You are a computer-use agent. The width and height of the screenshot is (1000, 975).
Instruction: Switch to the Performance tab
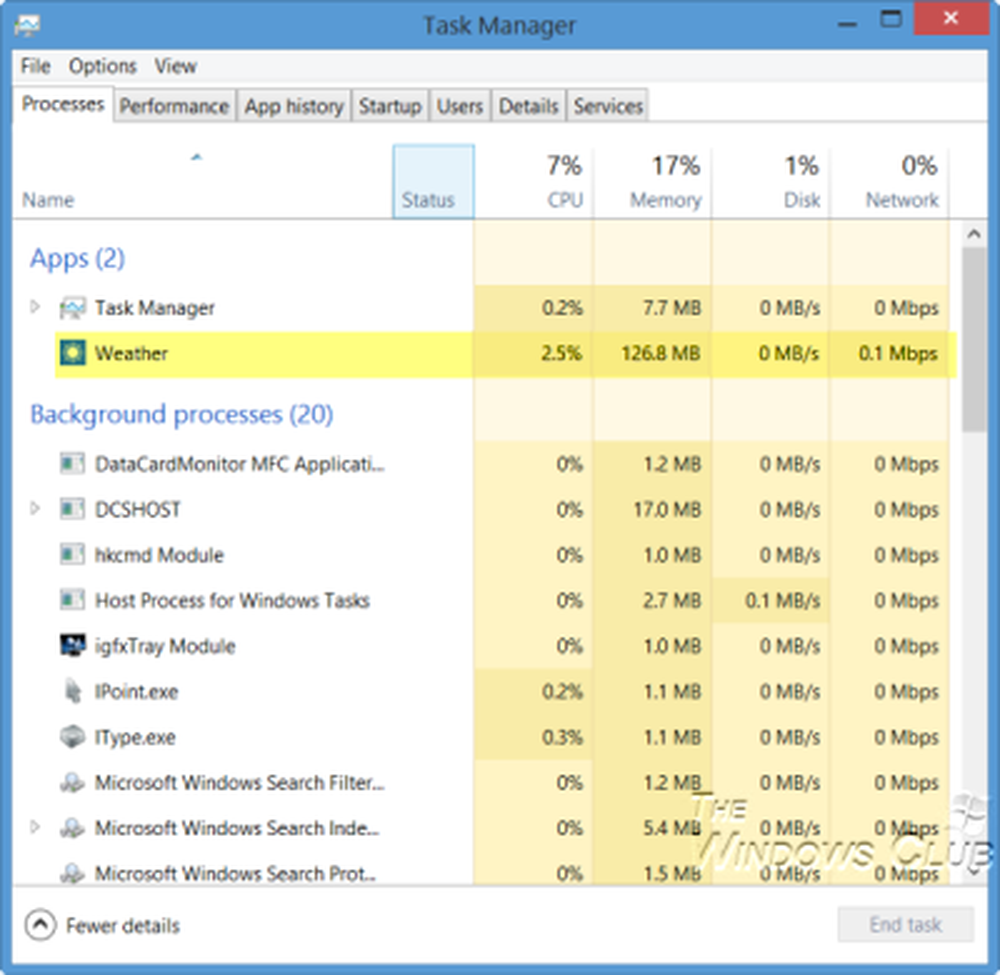[x=174, y=106]
